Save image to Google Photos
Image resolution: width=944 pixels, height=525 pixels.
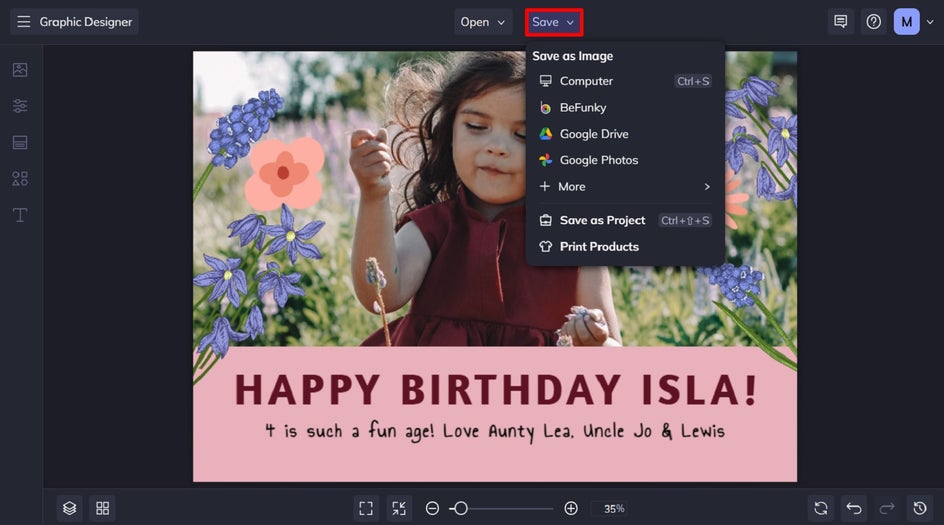pyautogui.click(x=625, y=160)
